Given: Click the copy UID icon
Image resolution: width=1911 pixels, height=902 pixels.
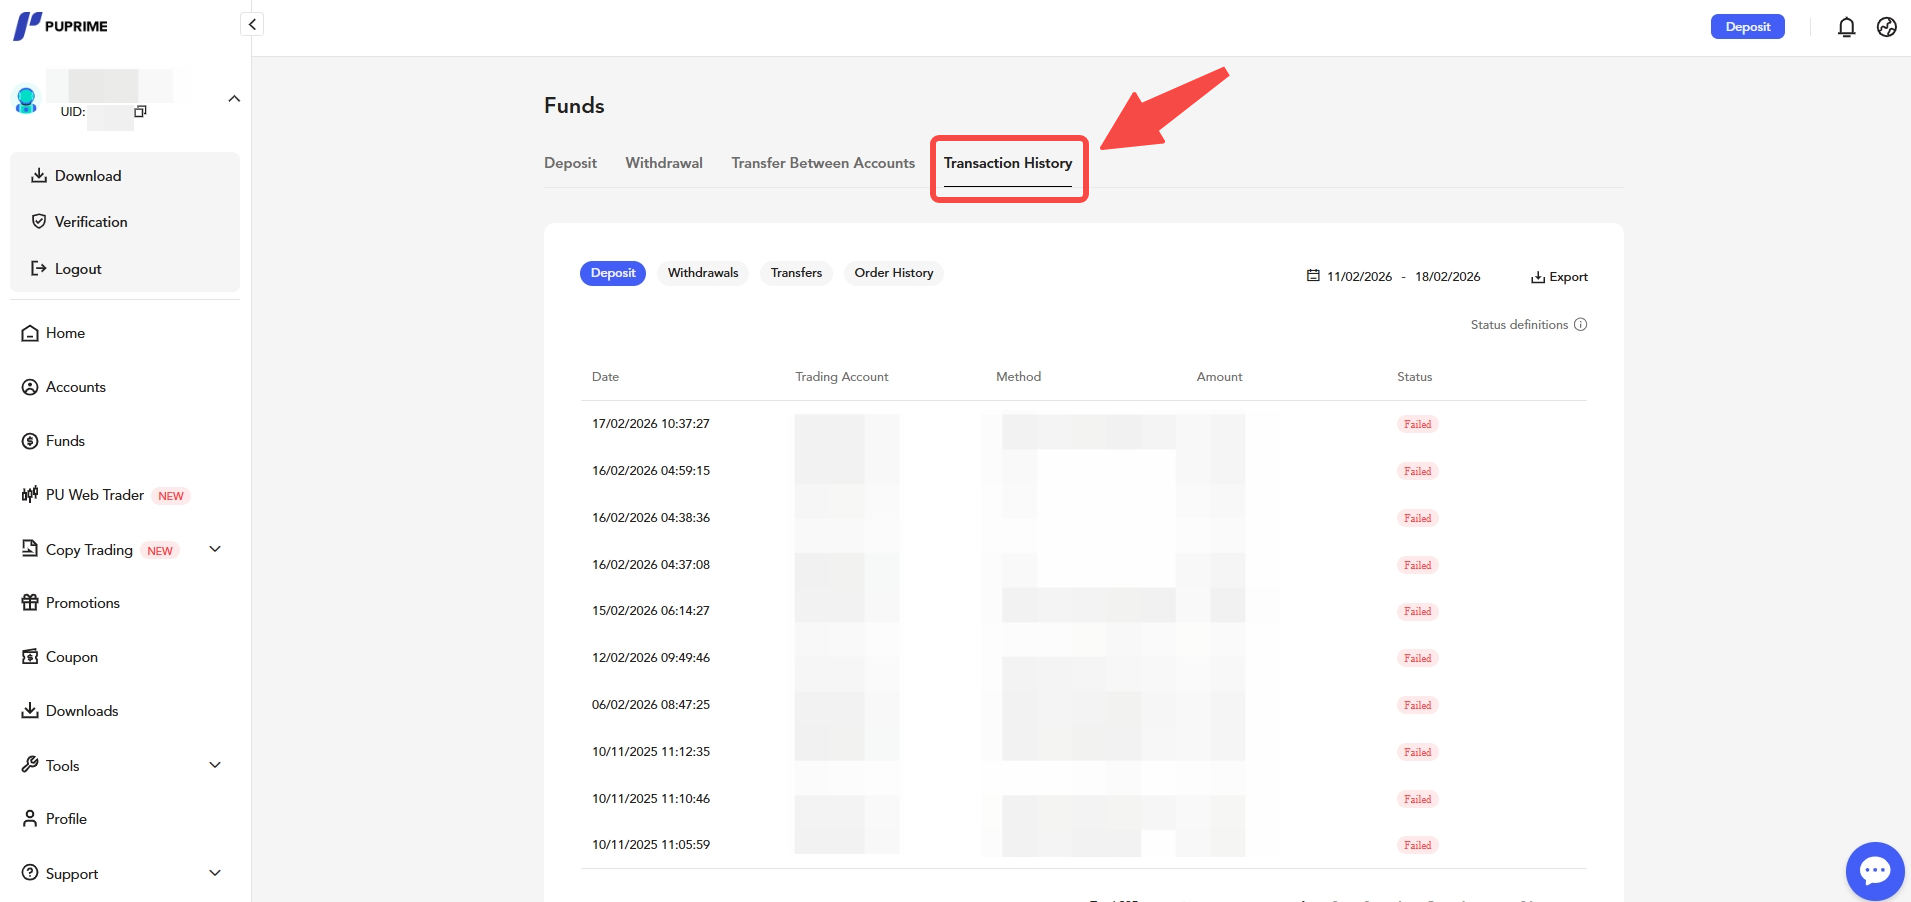Looking at the screenshot, I should [x=140, y=111].
